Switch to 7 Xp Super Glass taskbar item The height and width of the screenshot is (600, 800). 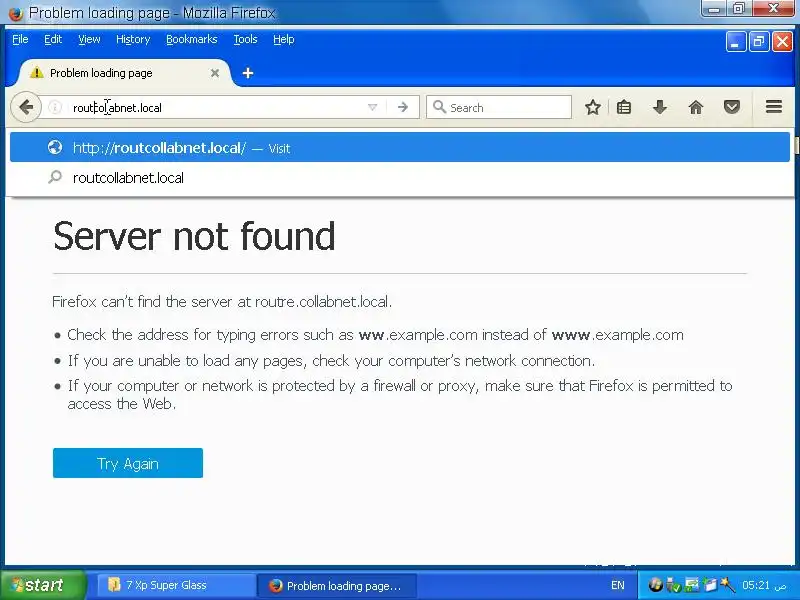point(176,585)
